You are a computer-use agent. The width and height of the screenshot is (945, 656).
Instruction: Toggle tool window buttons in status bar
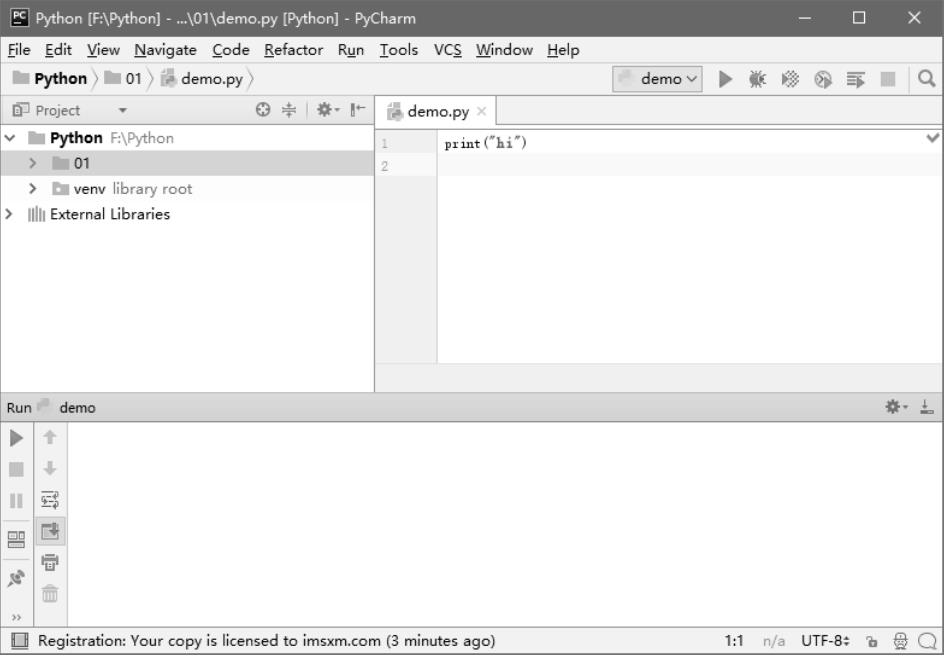tap(19, 641)
